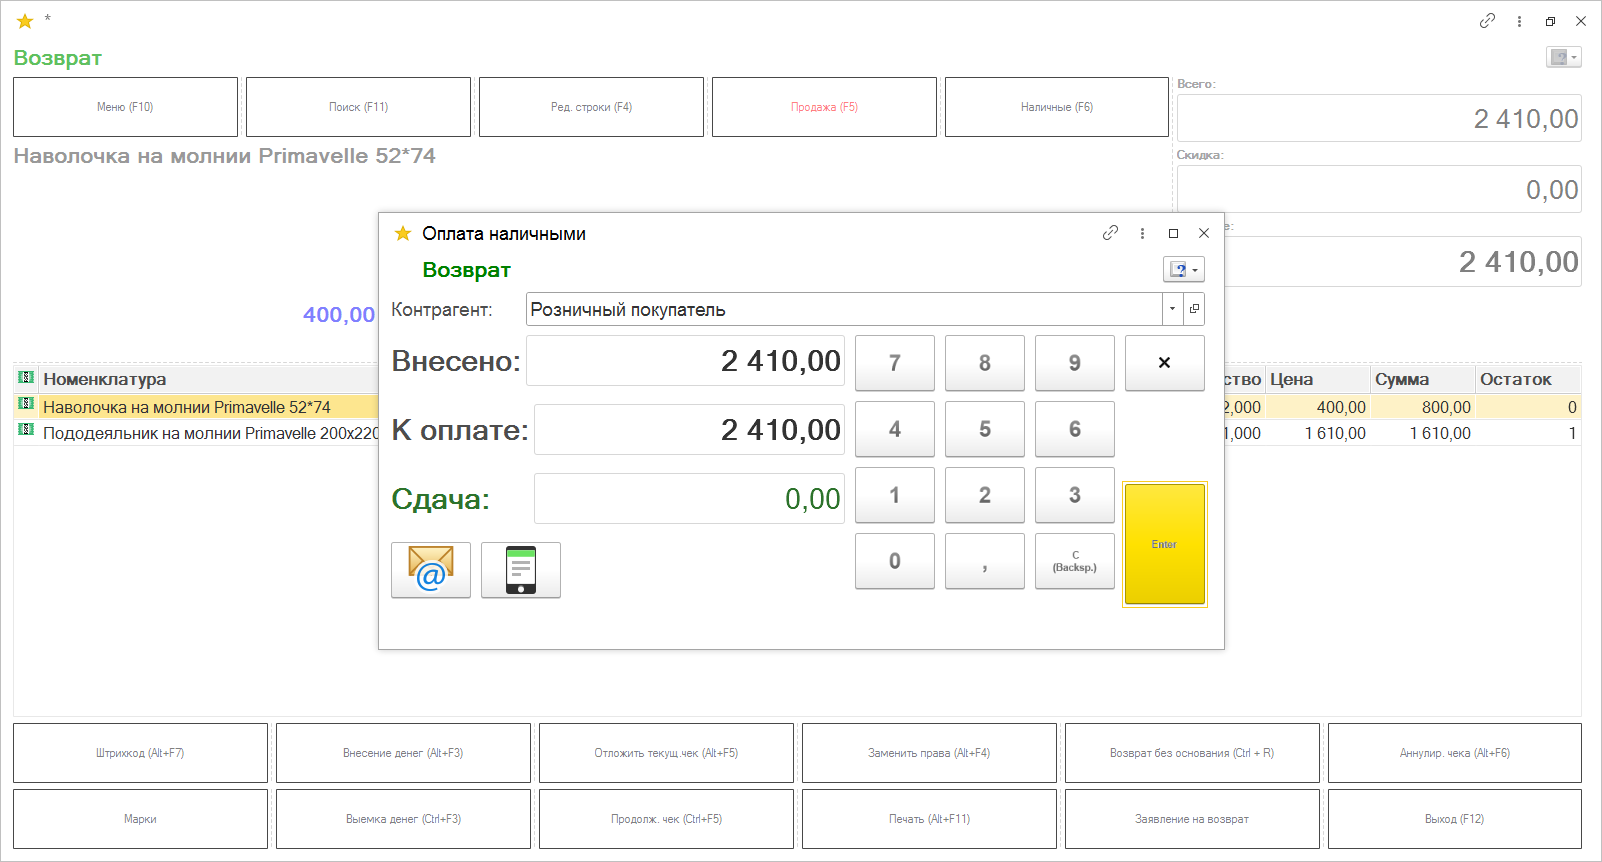Screen dimensions: 1602x862
Task: Send receipt by email envelope icon
Action: pyautogui.click(x=431, y=570)
